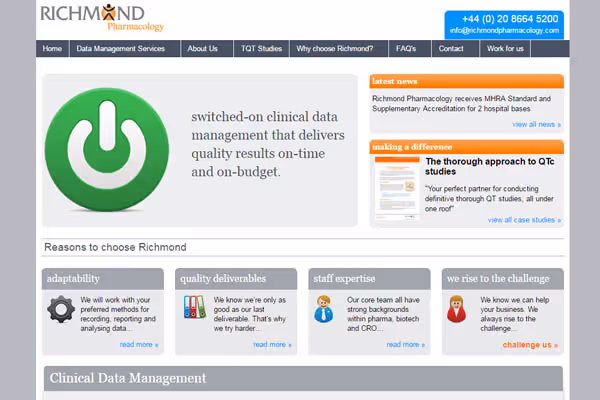The height and width of the screenshot is (400, 600).
Task: Open the QTc case study document thumbnail
Action: pos(397,188)
